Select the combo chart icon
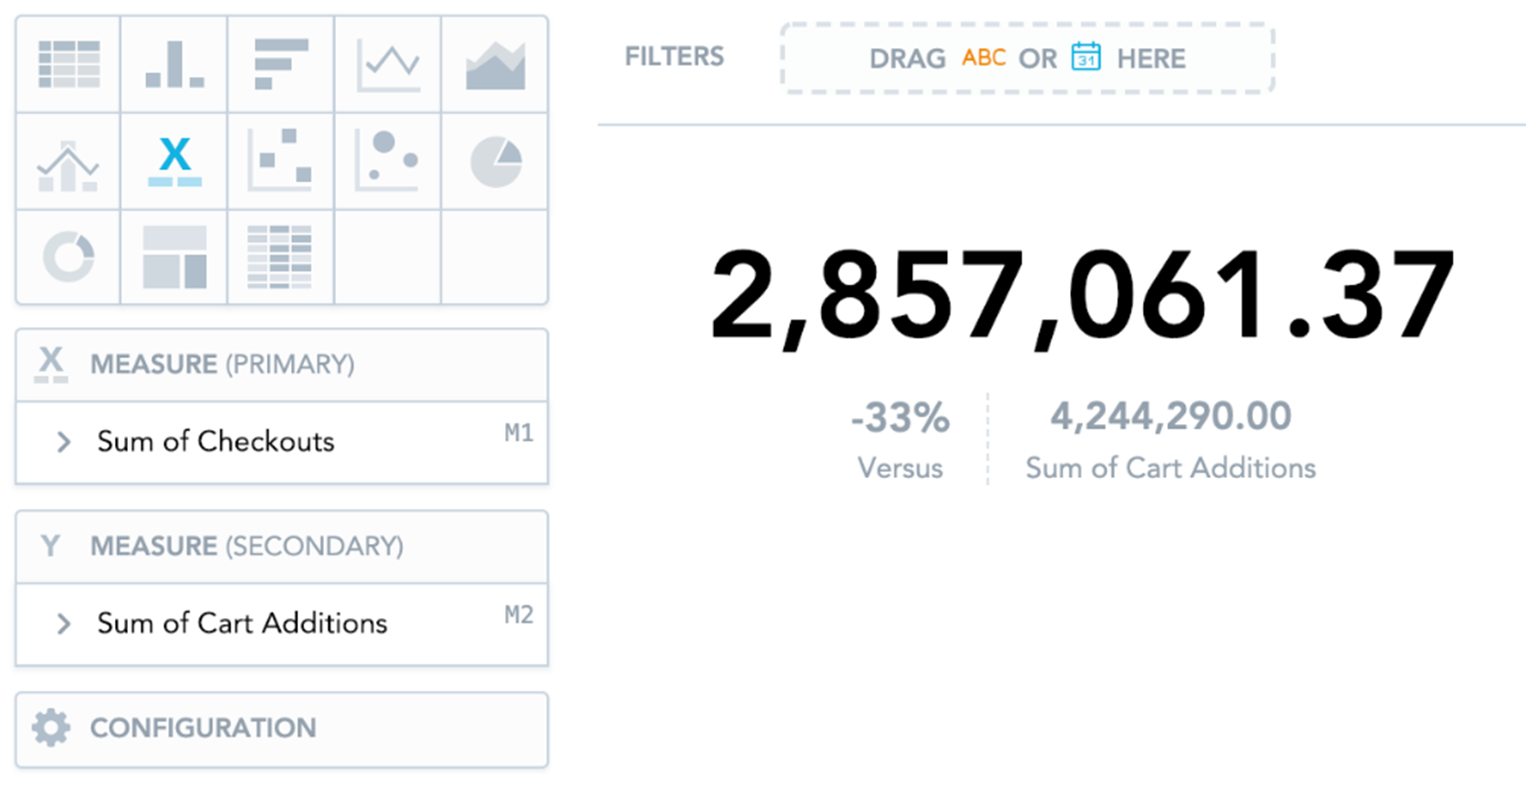The image size is (1526, 793). 69,162
